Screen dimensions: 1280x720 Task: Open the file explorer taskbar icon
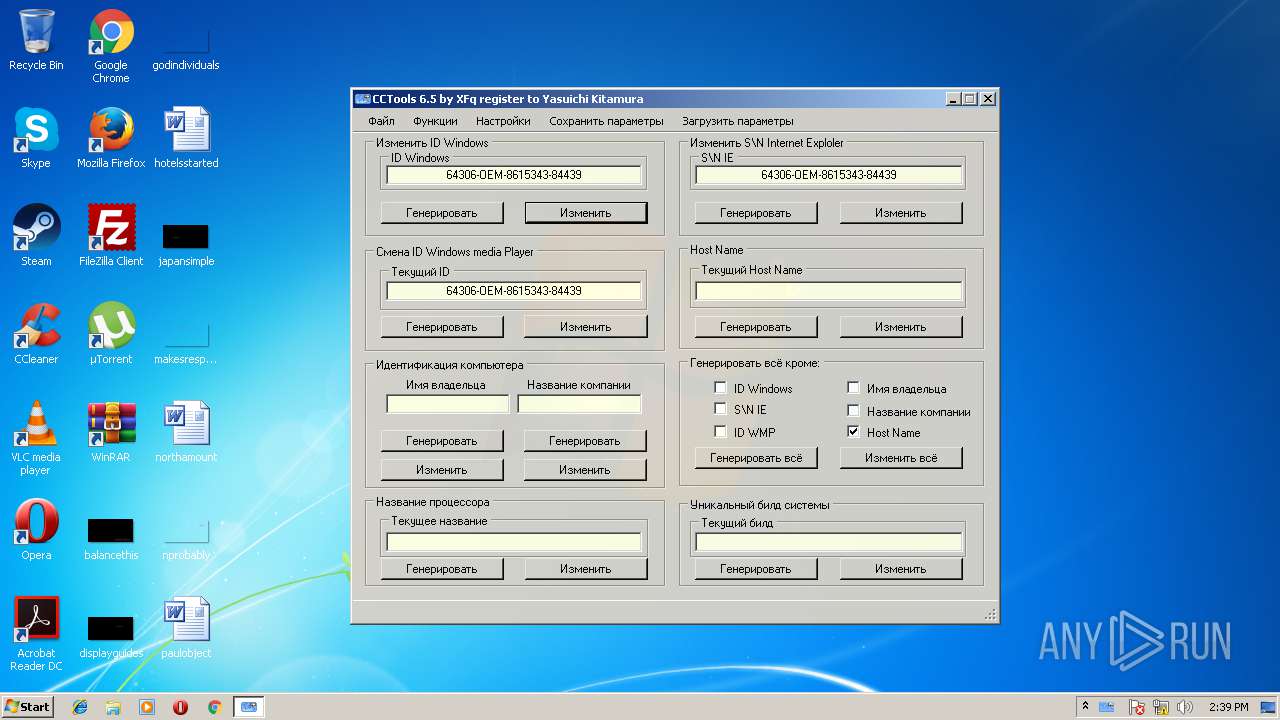point(113,707)
